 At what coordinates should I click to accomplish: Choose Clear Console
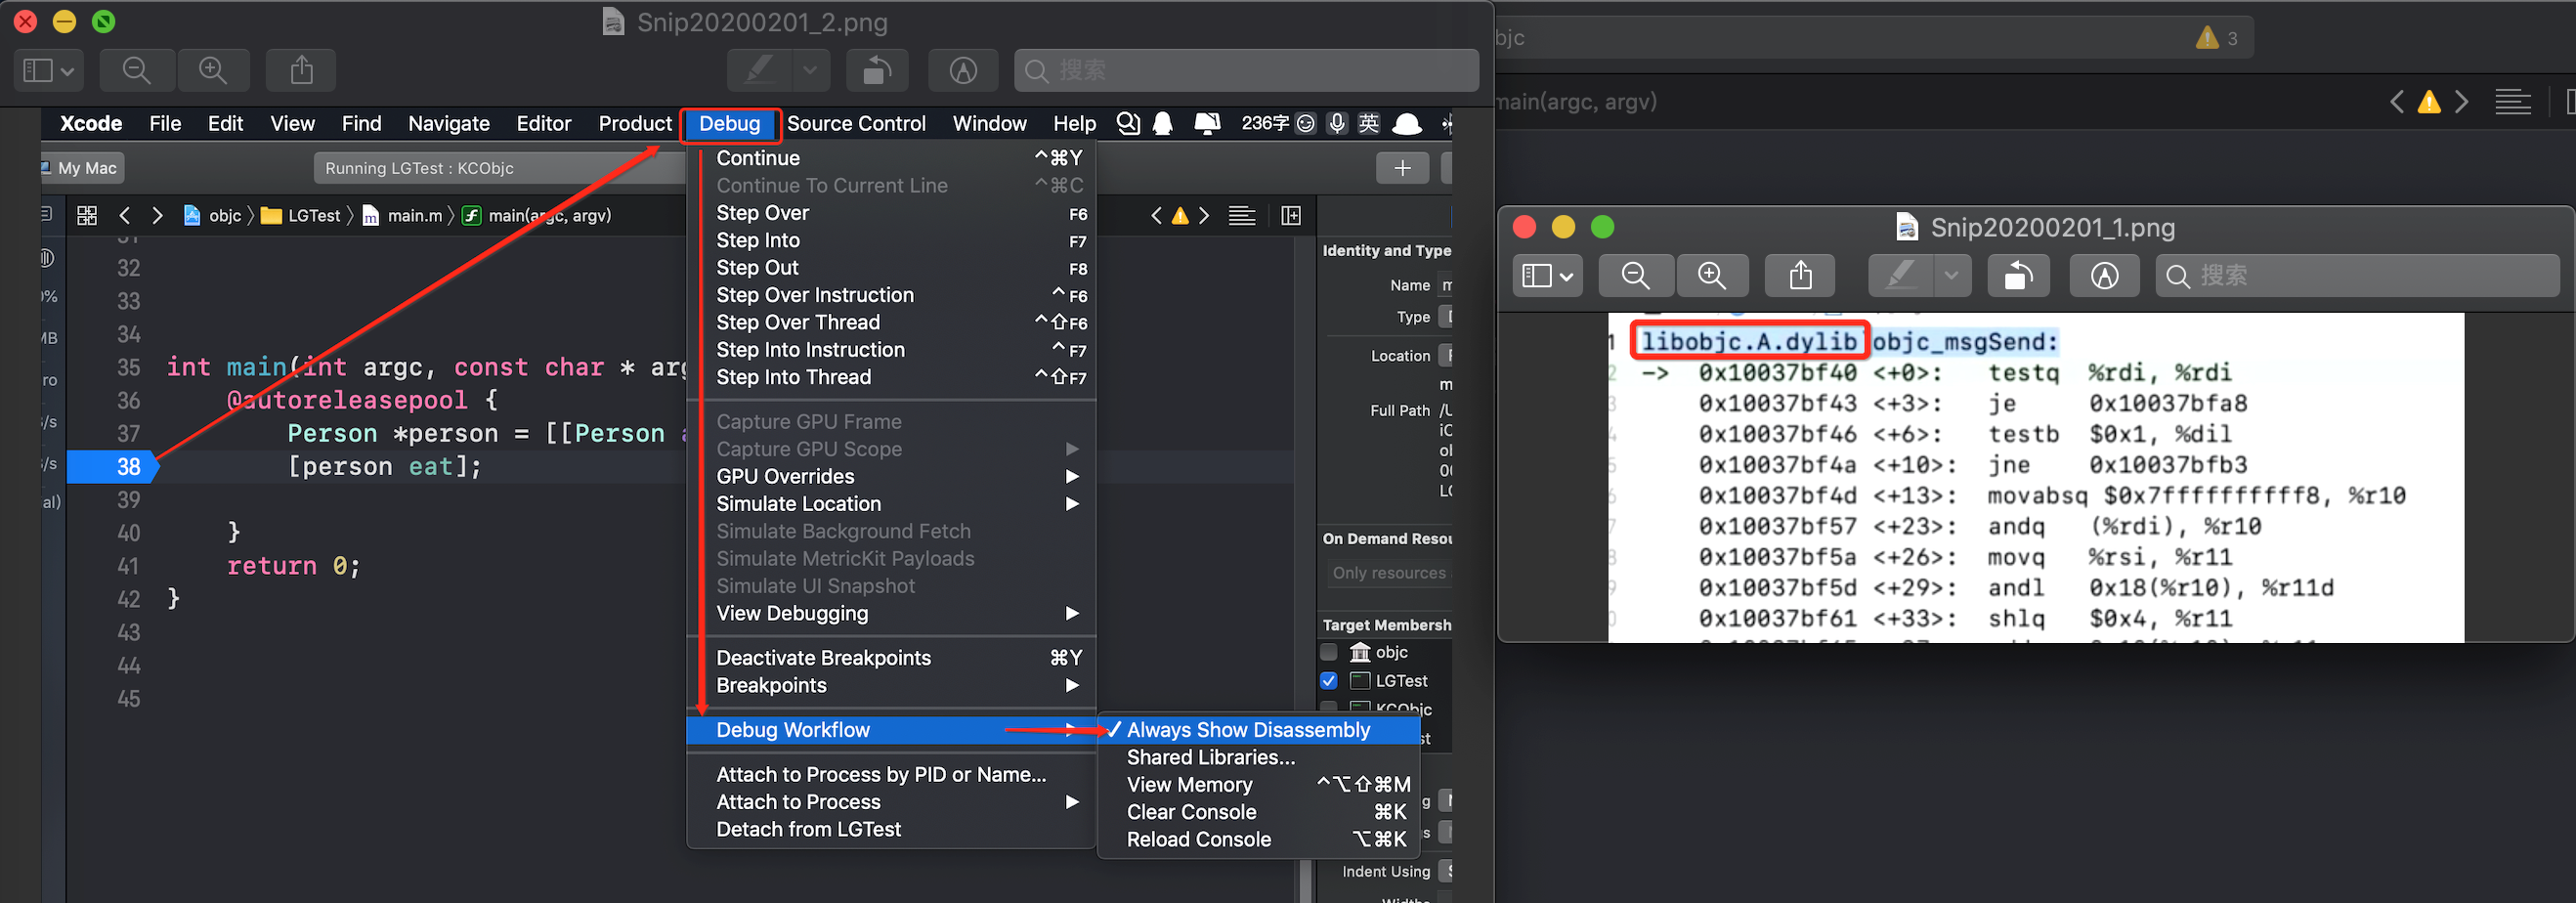point(1259,812)
